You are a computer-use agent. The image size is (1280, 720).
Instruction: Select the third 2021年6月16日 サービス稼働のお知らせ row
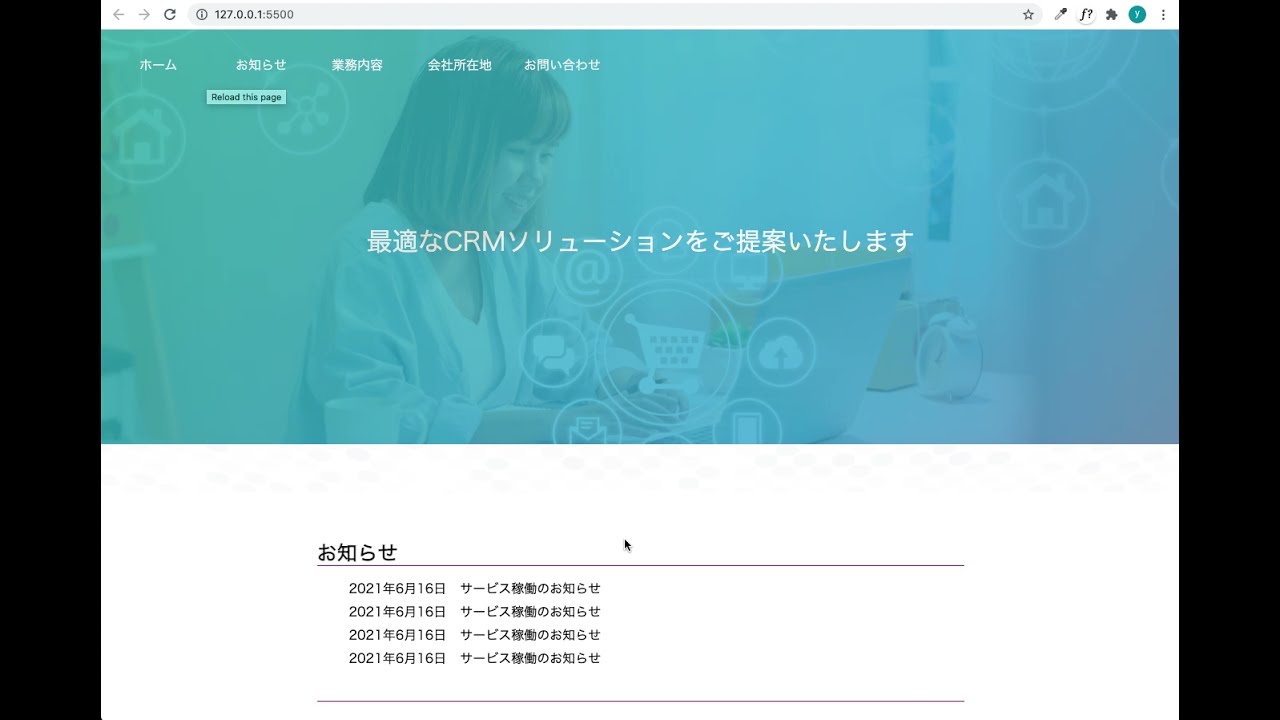(x=475, y=635)
